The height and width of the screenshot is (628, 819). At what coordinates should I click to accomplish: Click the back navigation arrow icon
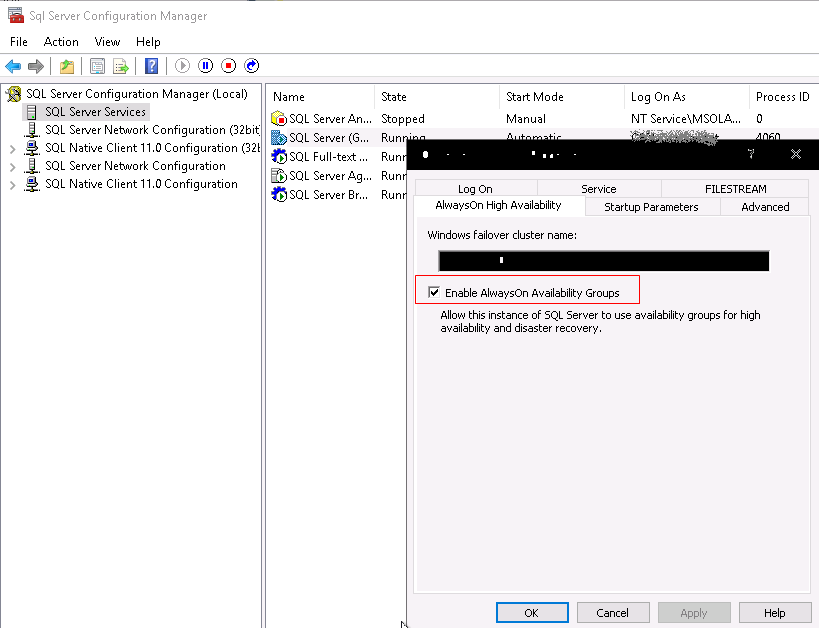(13, 66)
